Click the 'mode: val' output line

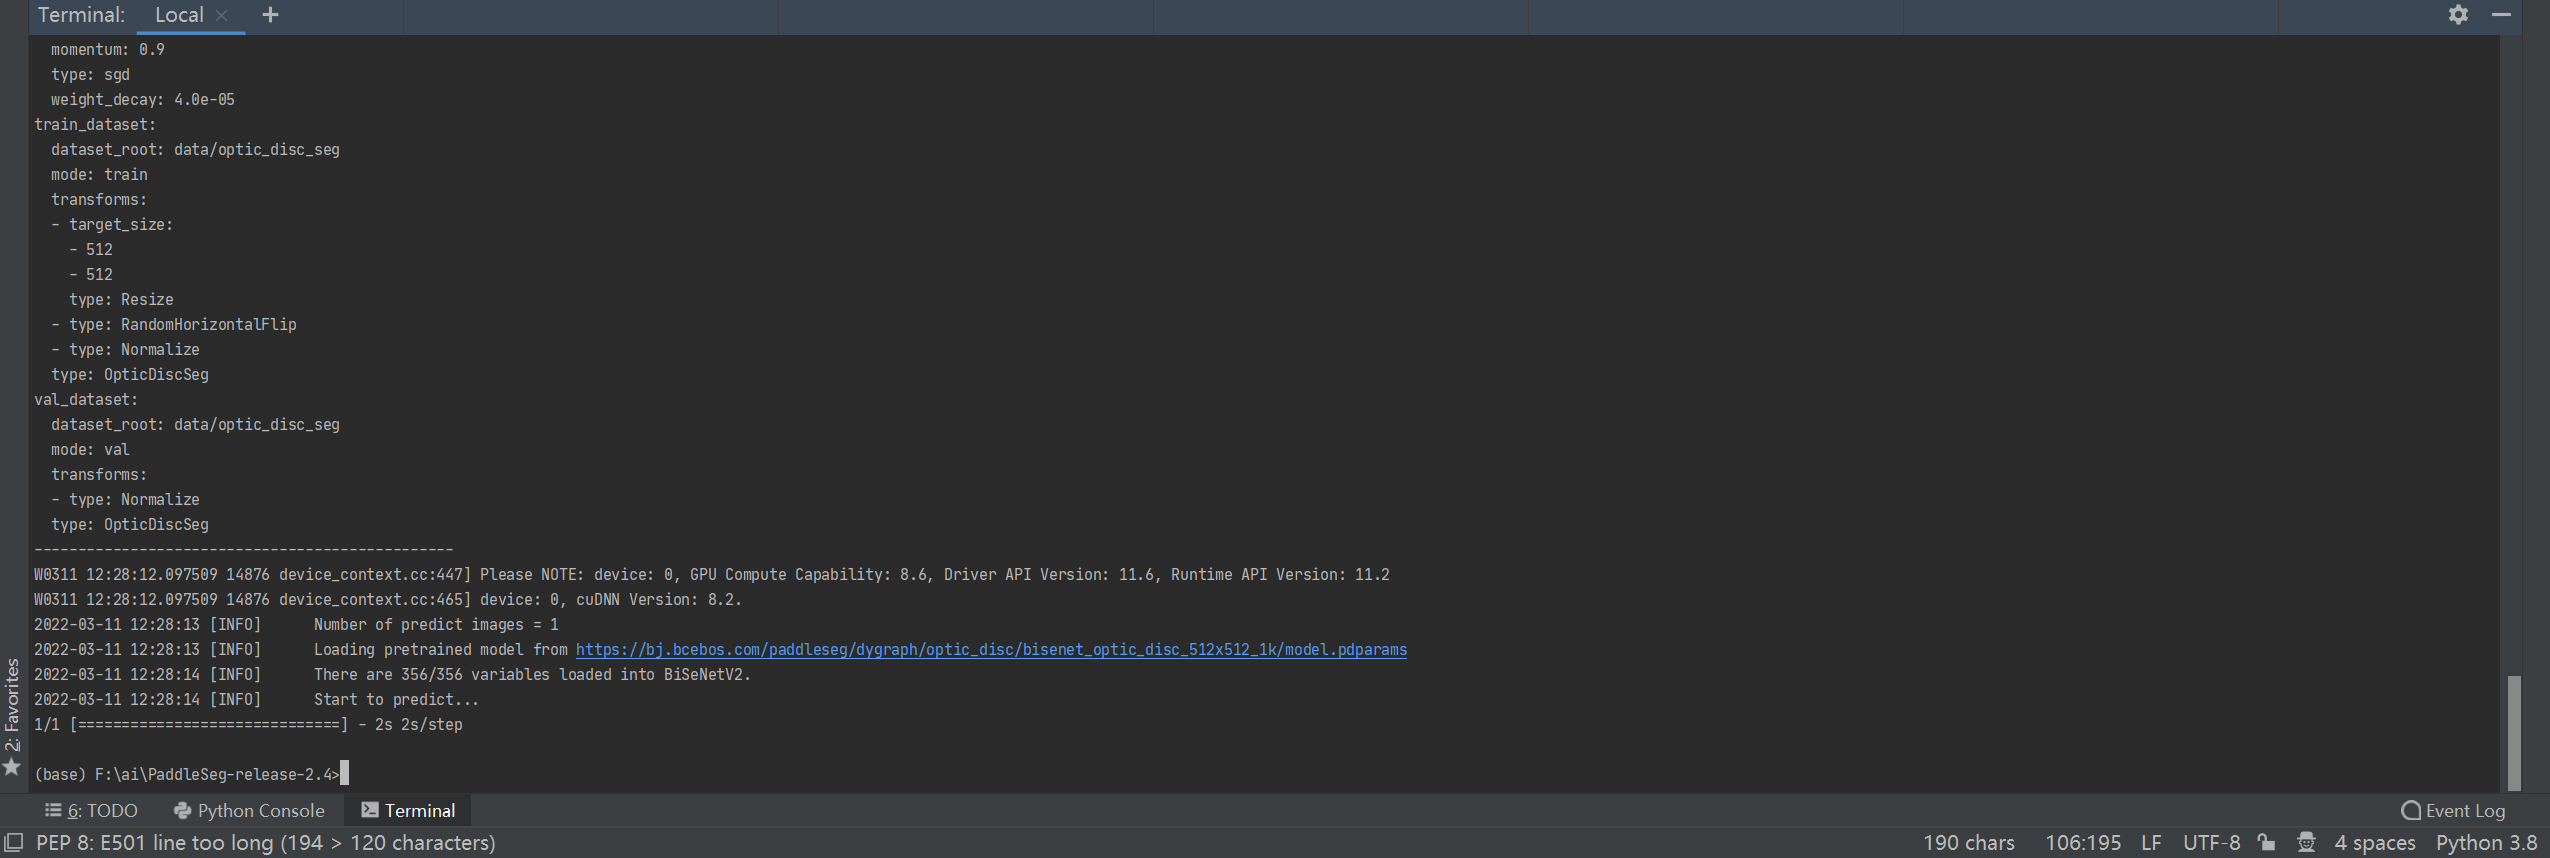click(91, 450)
